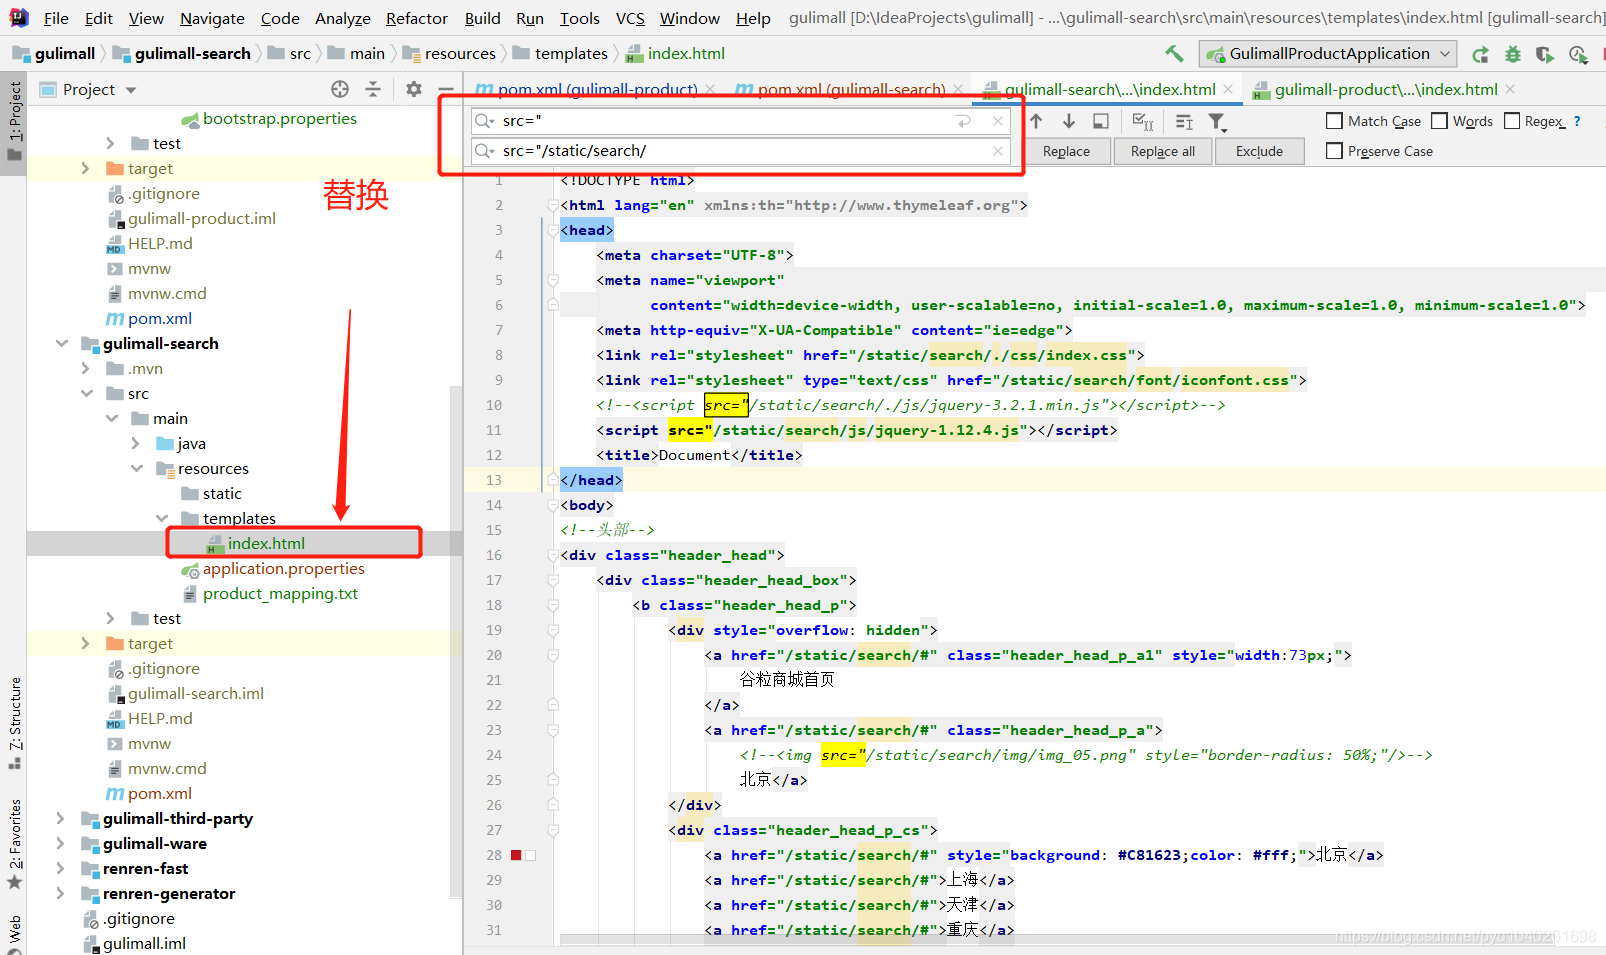The height and width of the screenshot is (955, 1606).
Task: Select index.html in the Project tree
Action: (x=266, y=543)
